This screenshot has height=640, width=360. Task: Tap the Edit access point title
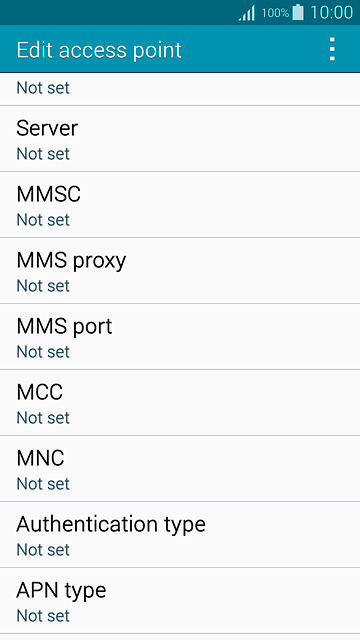click(99, 51)
